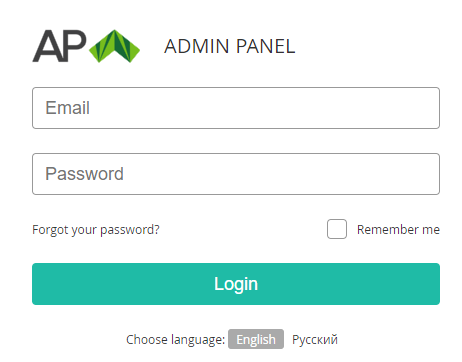Image resolution: width=462 pixels, height=362 pixels.
Task: Select English as the language
Action: pyautogui.click(x=256, y=339)
